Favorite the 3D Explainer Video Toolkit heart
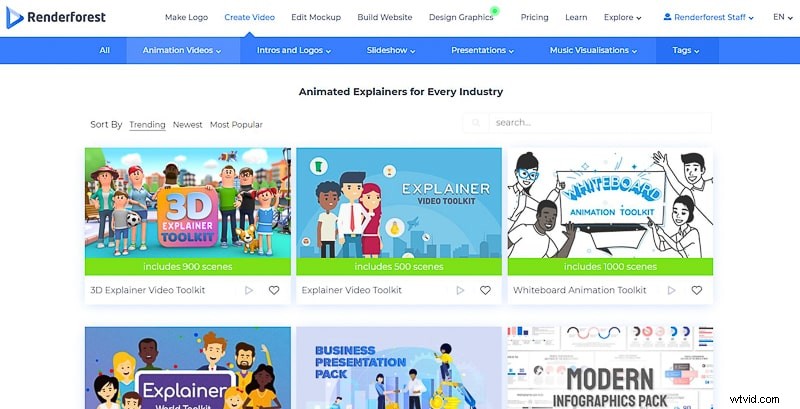800x409 pixels. [x=274, y=290]
